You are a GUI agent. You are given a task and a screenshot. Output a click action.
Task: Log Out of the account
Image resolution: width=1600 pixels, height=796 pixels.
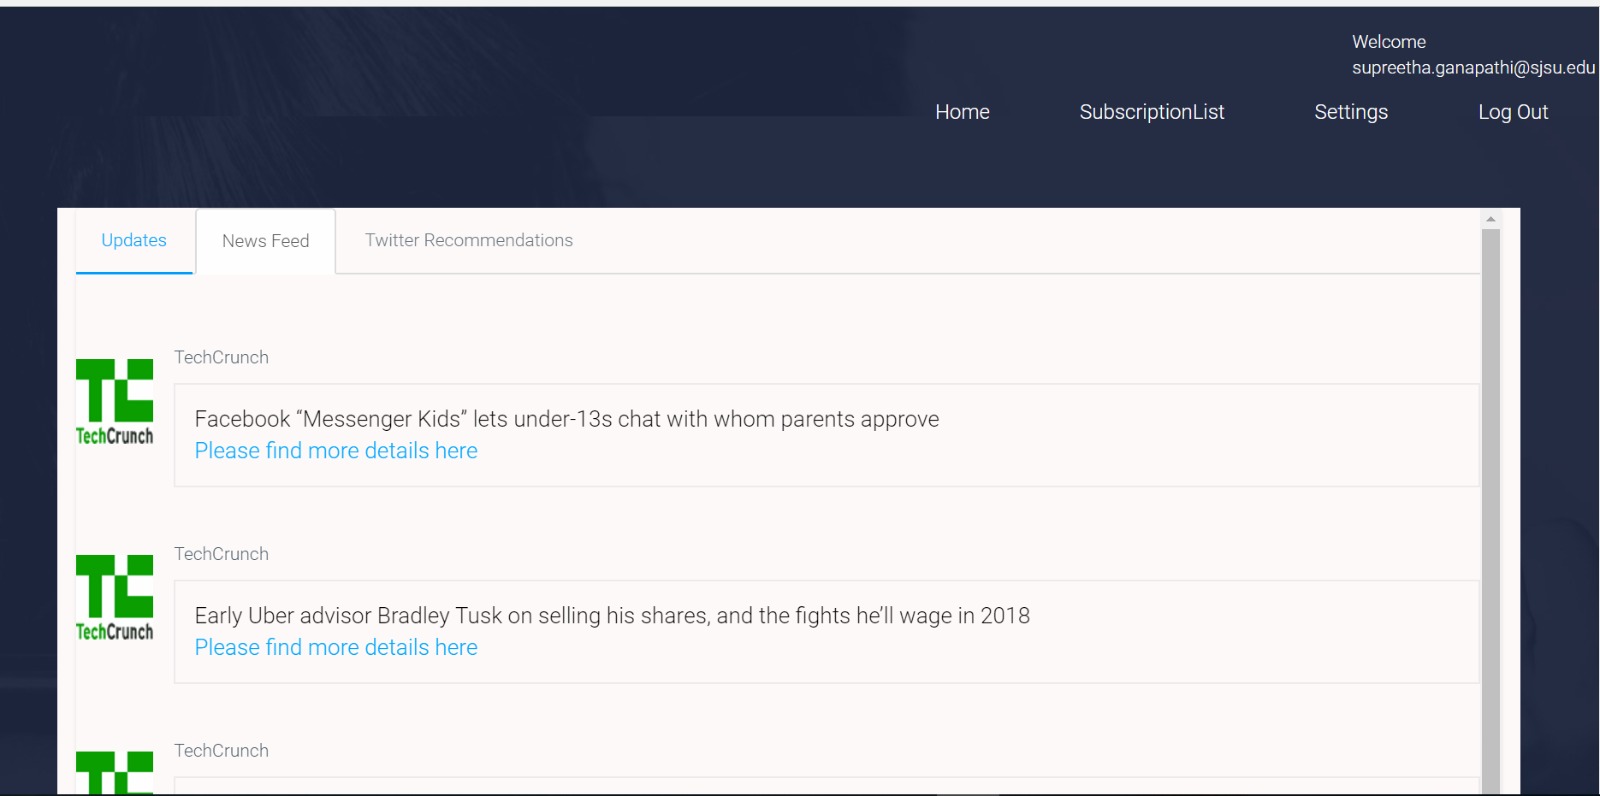[1513, 112]
